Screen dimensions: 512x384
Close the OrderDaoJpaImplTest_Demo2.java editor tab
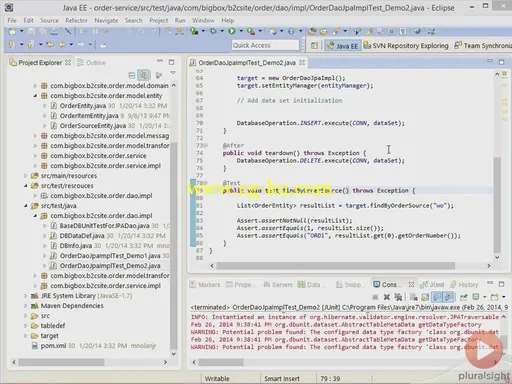click(x=302, y=62)
